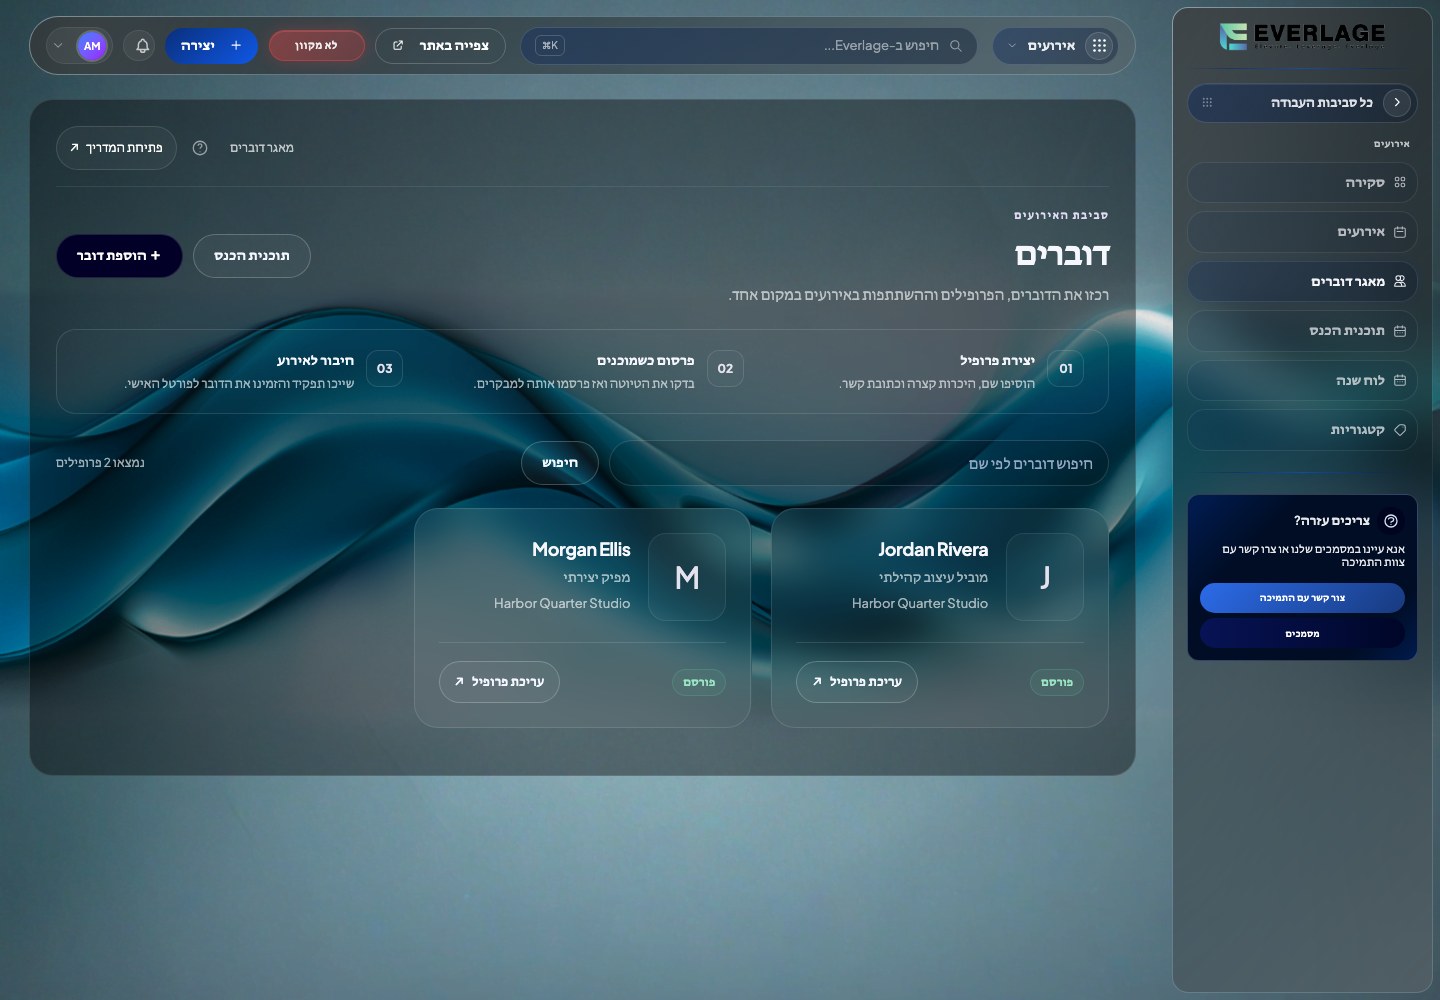Click פורסם badge on Jordan Rivera card
The image size is (1440, 1000).
(1057, 683)
